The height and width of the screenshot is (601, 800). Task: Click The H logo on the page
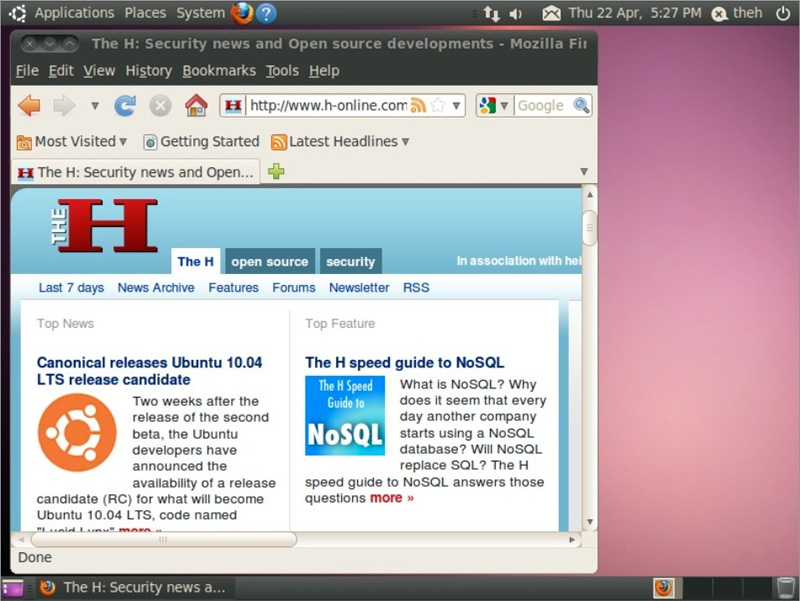[105, 225]
